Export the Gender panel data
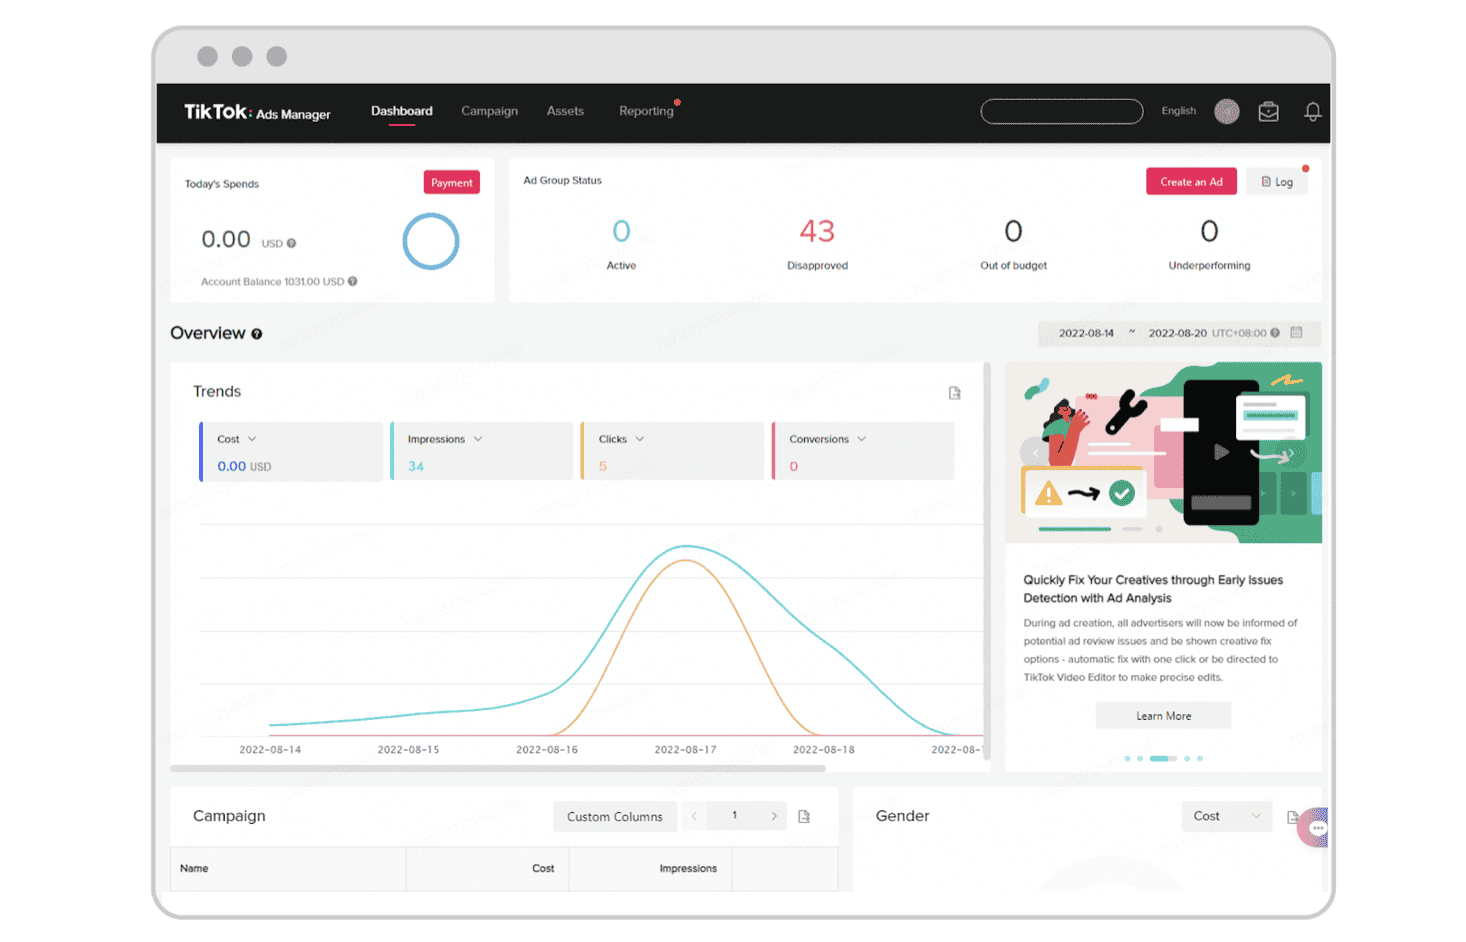1466x942 pixels. tap(1292, 816)
